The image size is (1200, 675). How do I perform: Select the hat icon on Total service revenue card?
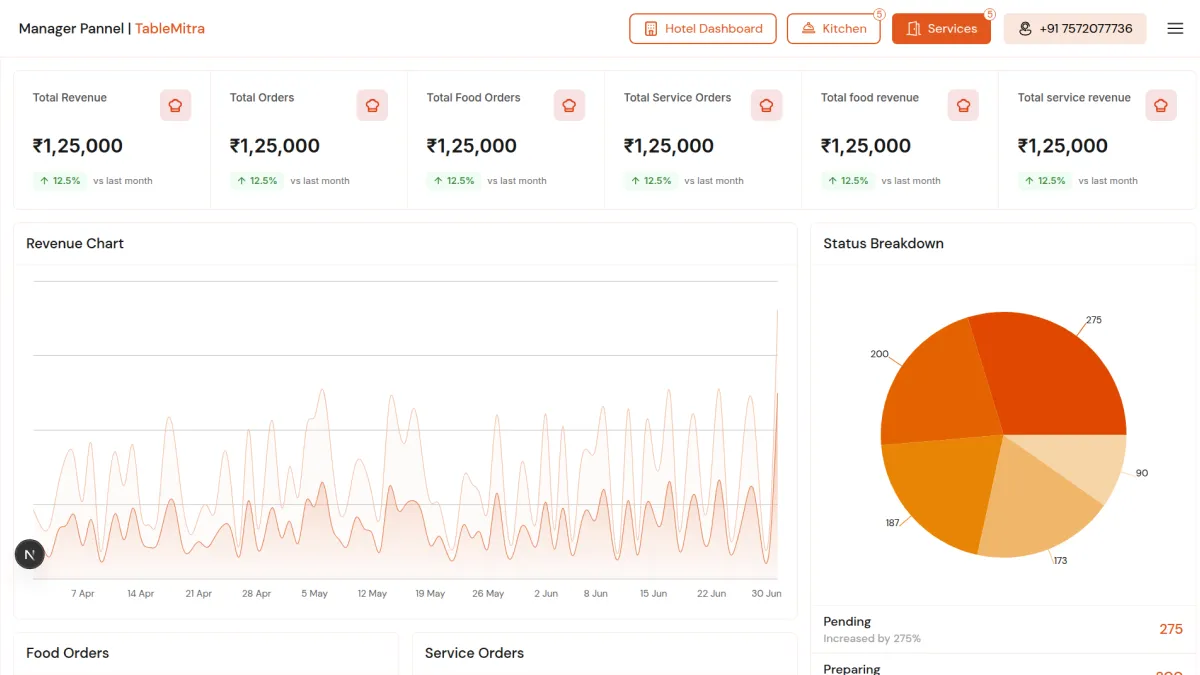(1161, 105)
